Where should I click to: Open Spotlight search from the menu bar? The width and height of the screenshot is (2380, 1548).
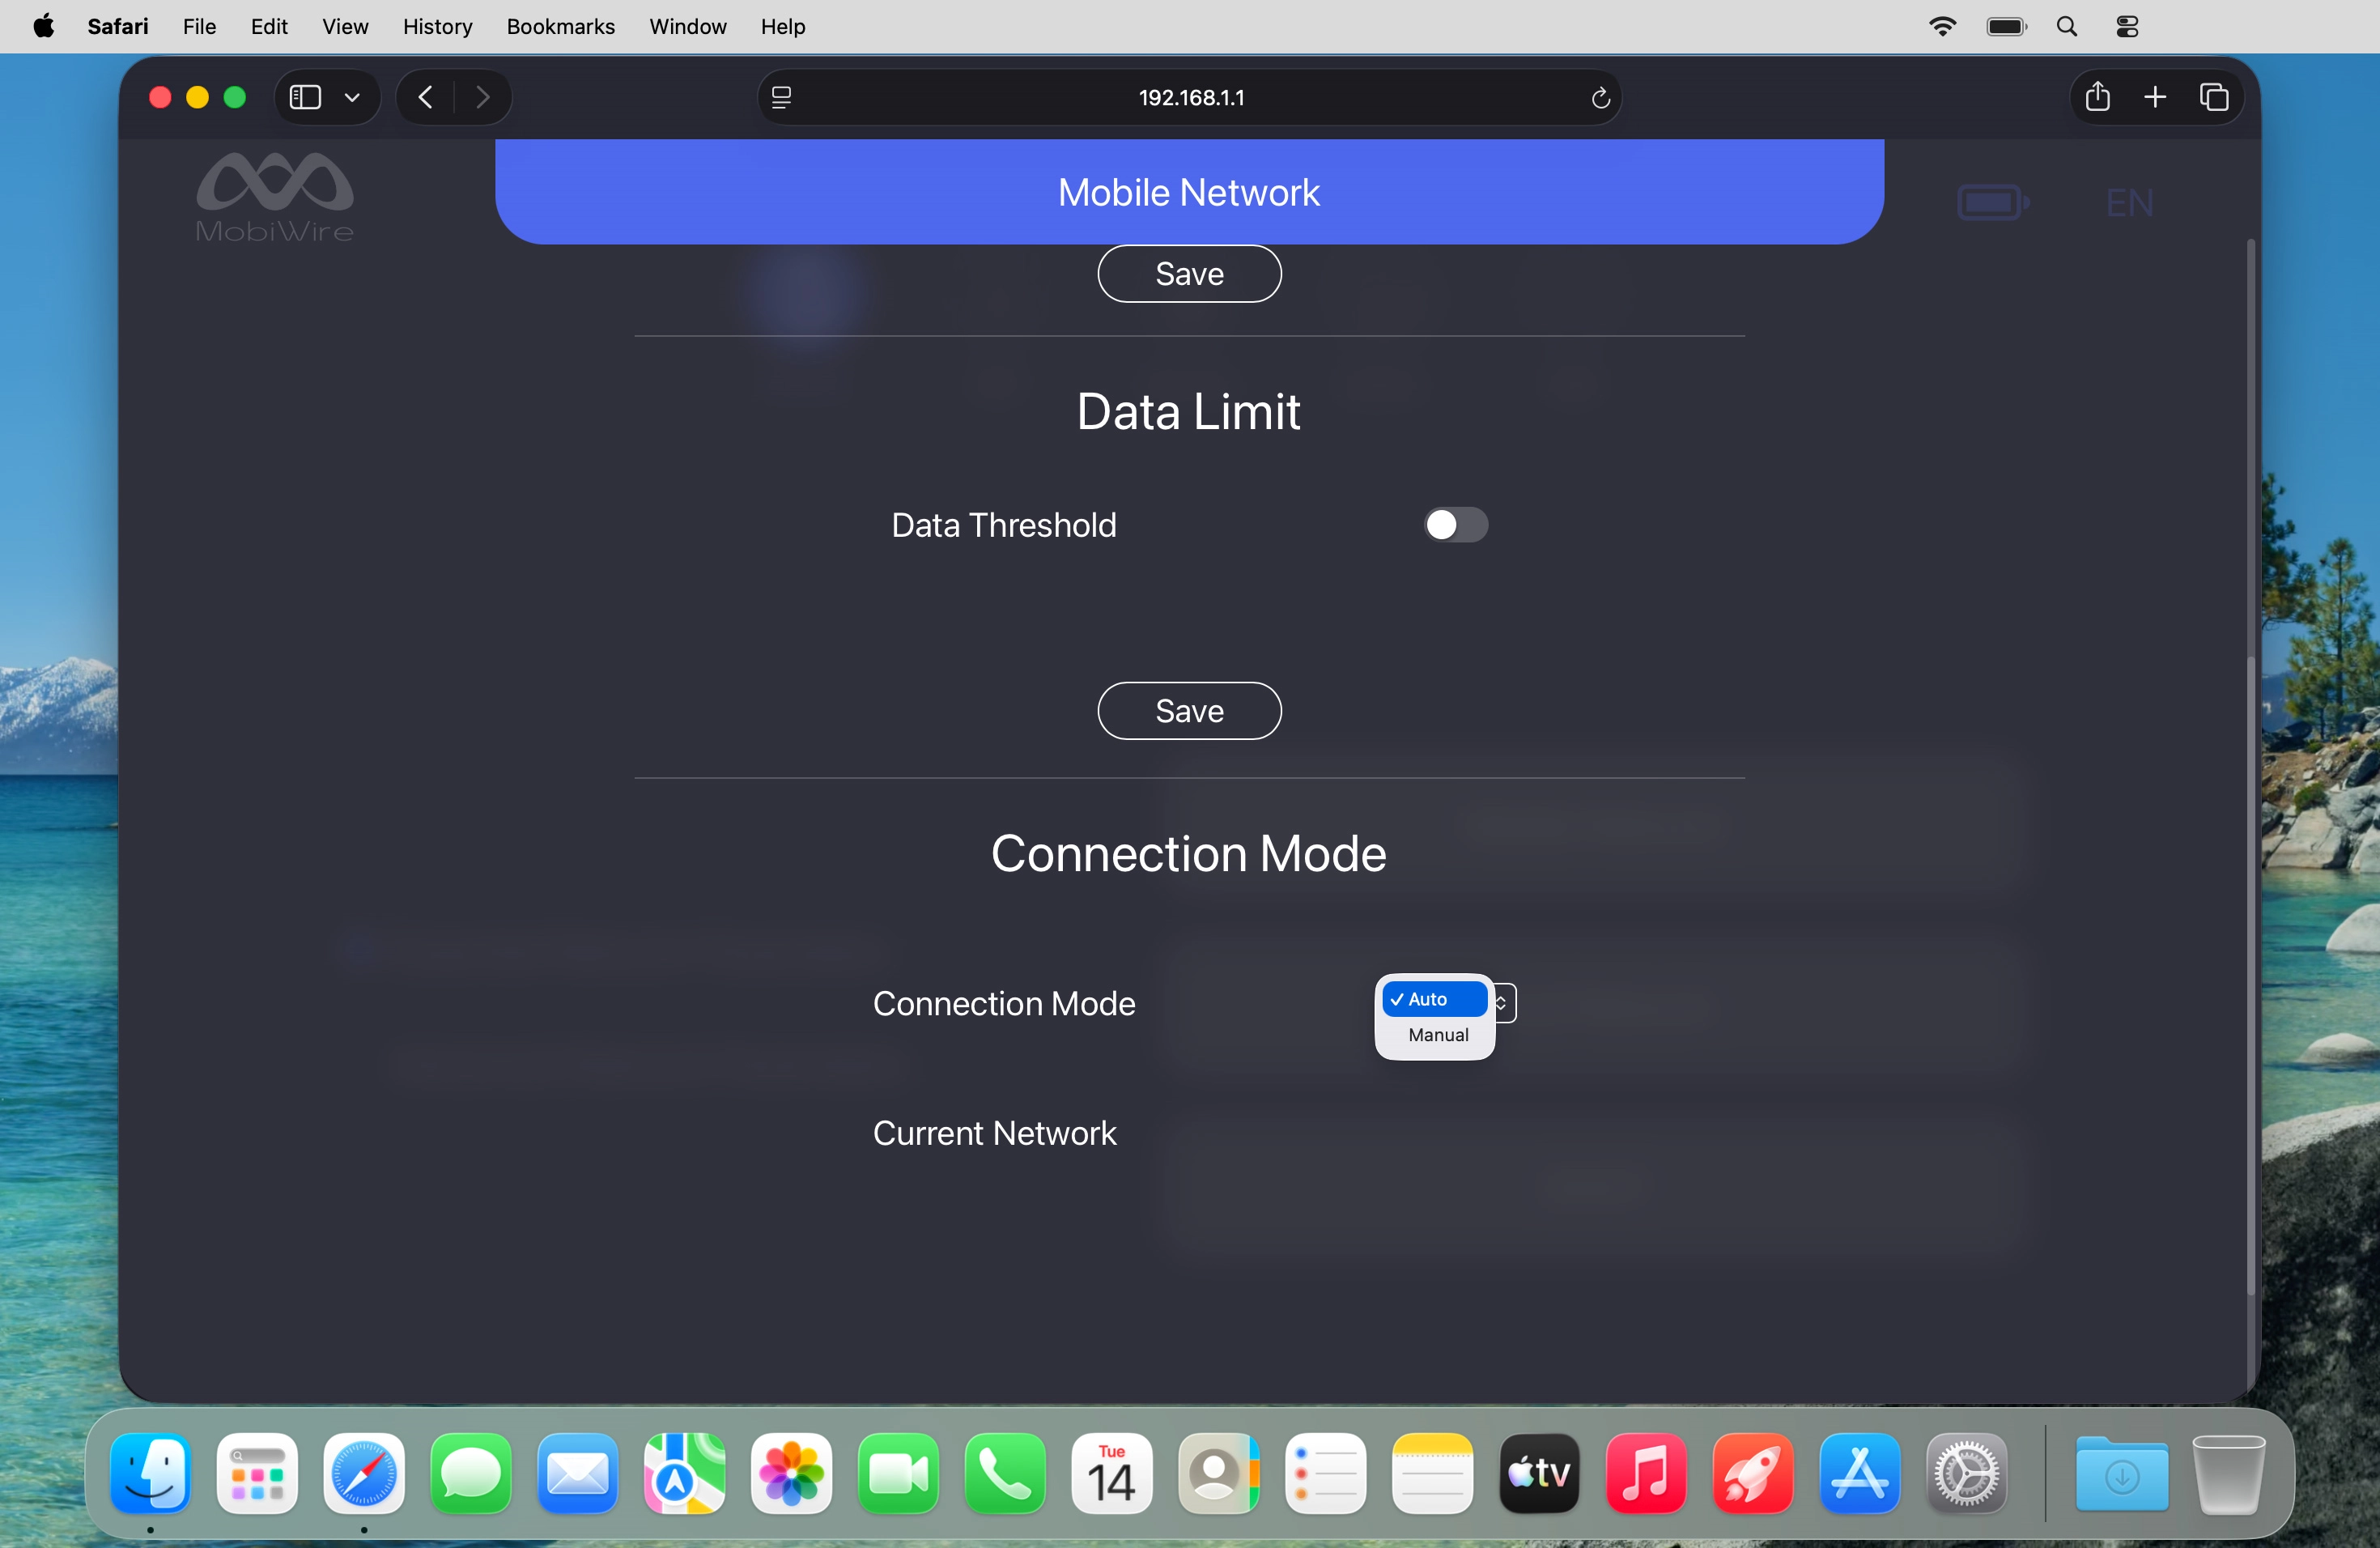(x=2067, y=26)
